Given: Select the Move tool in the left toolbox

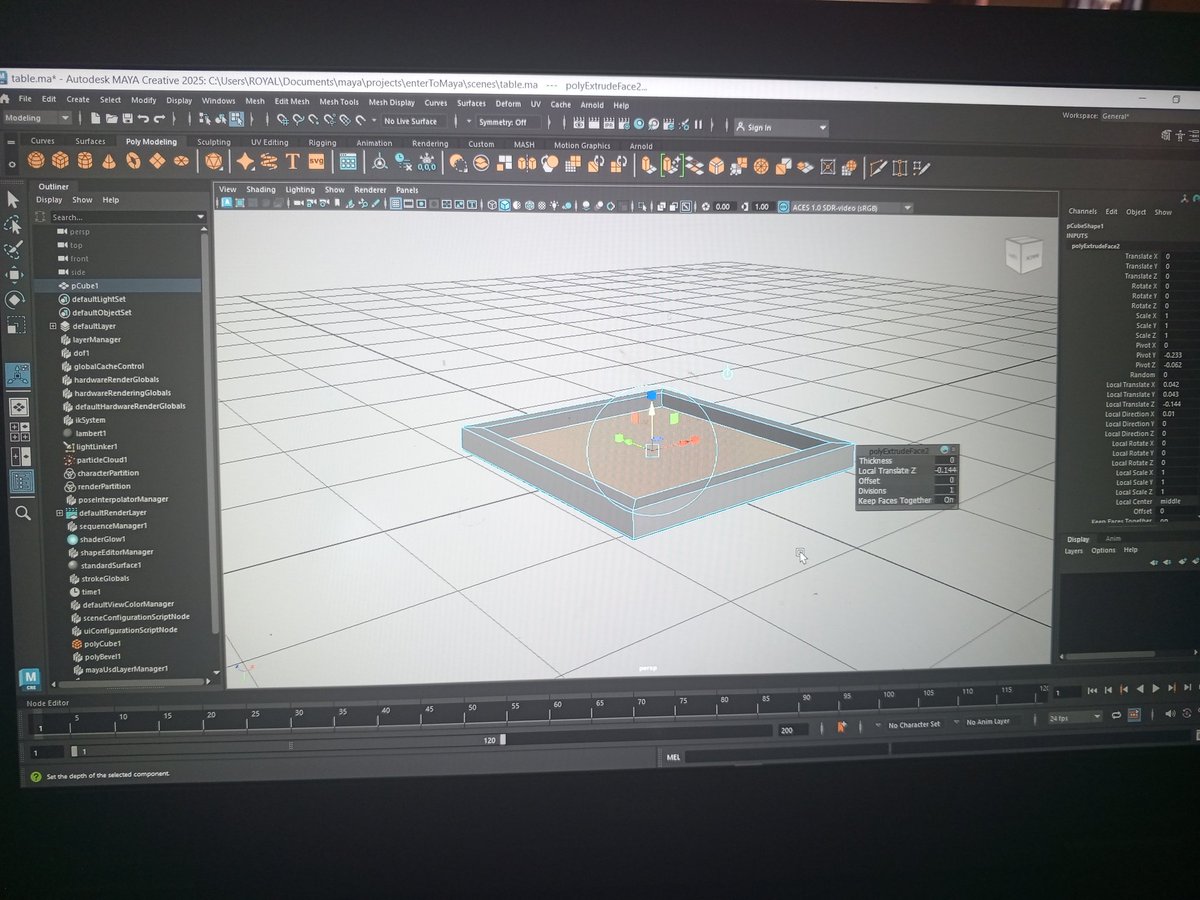Looking at the screenshot, I should coord(13,273).
